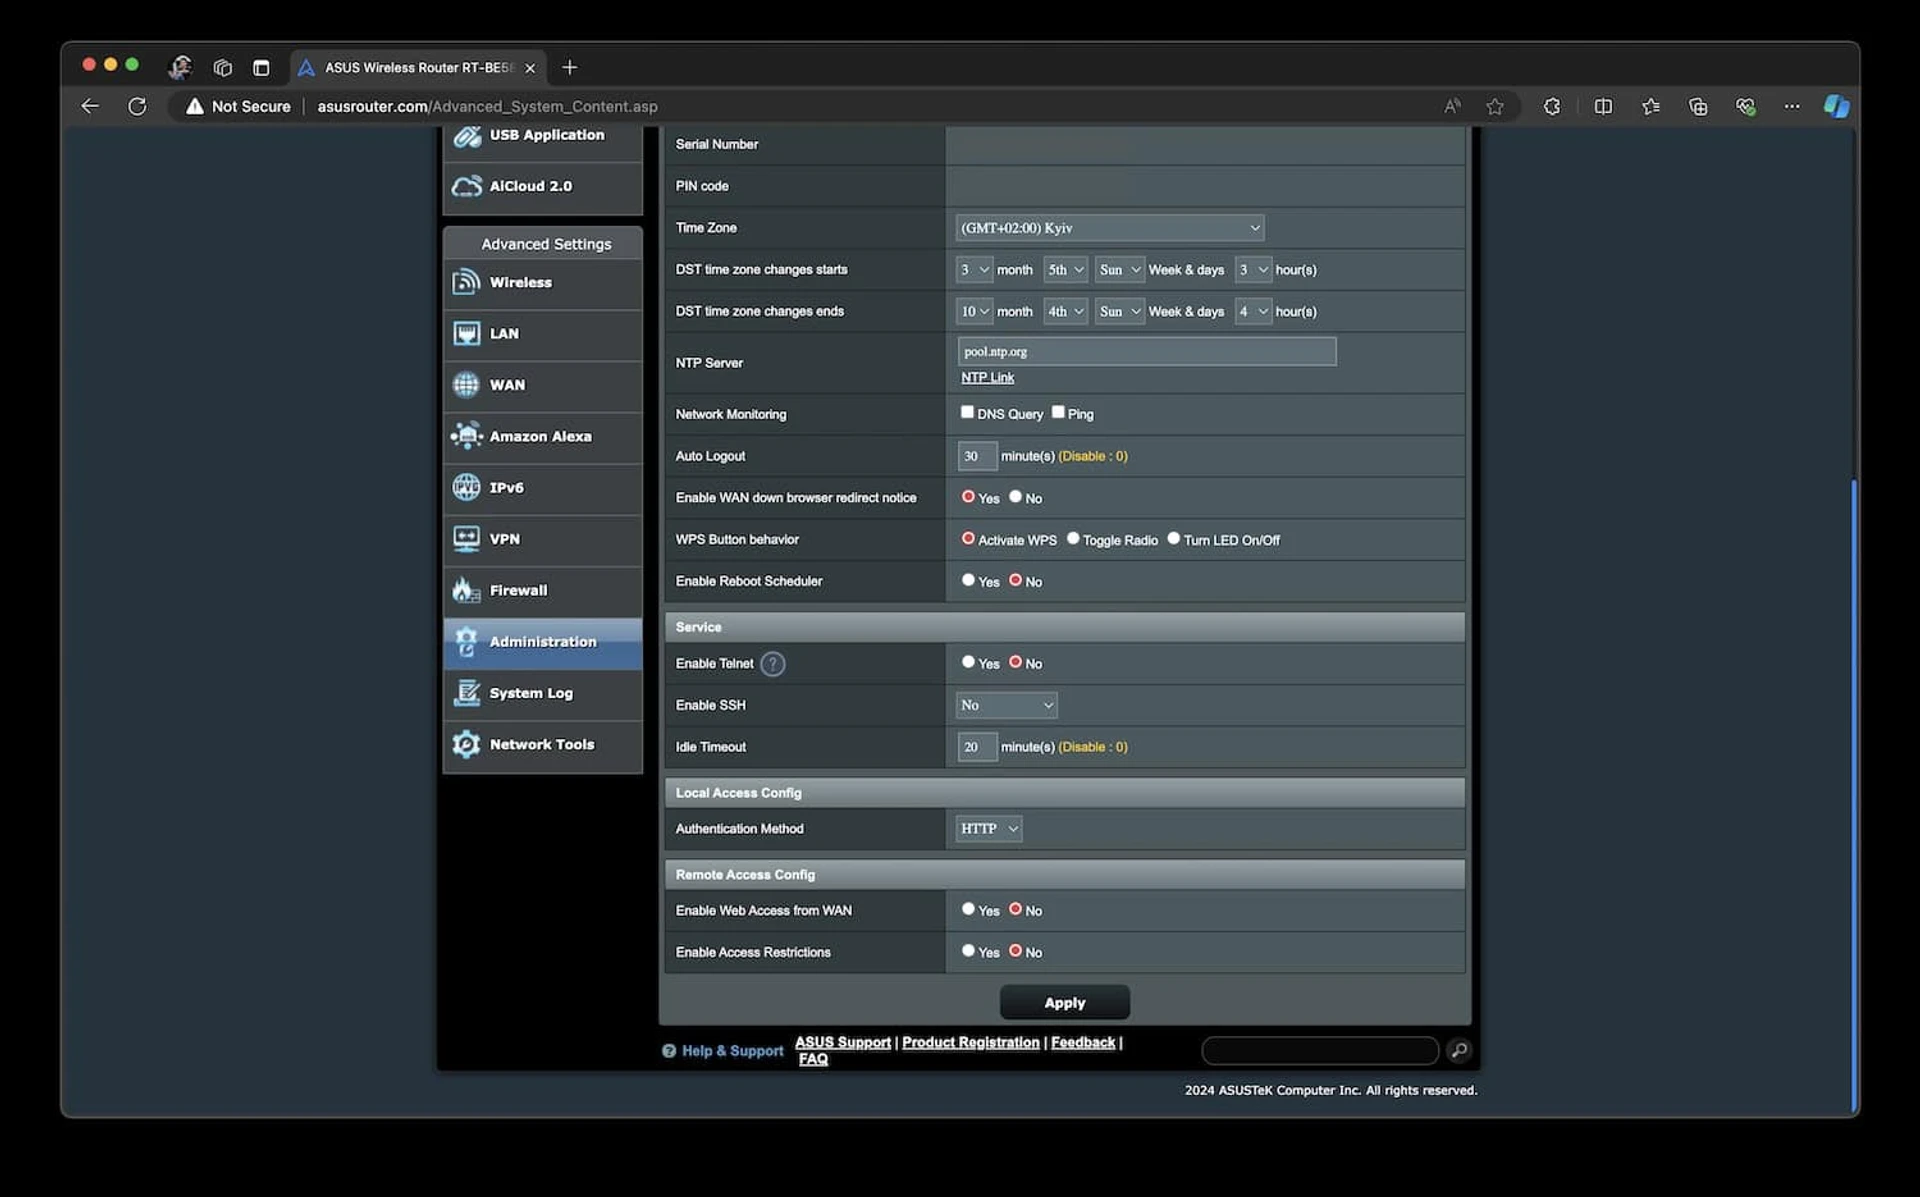Open Time Zone dropdown showing Kyiv
This screenshot has width=1920, height=1197.
[1110, 228]
